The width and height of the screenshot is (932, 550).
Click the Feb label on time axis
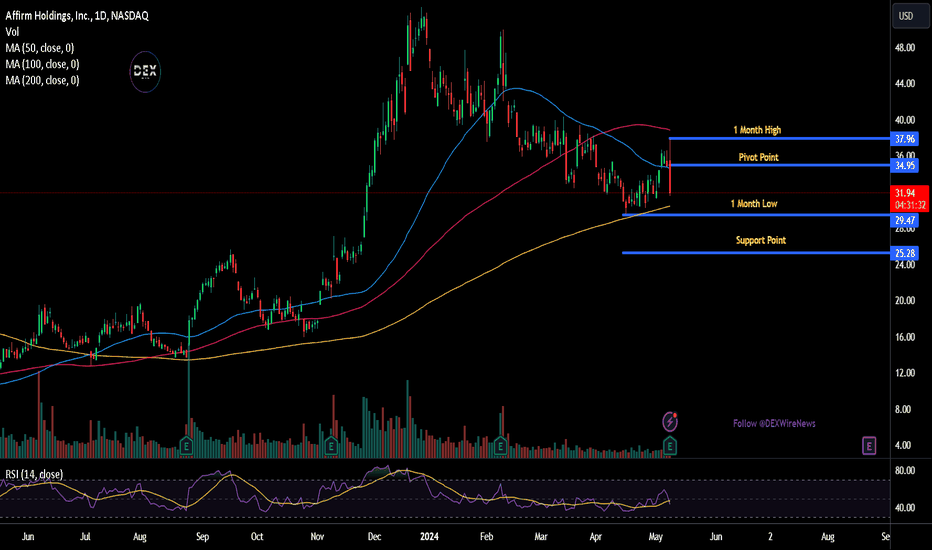coord(486,536)
